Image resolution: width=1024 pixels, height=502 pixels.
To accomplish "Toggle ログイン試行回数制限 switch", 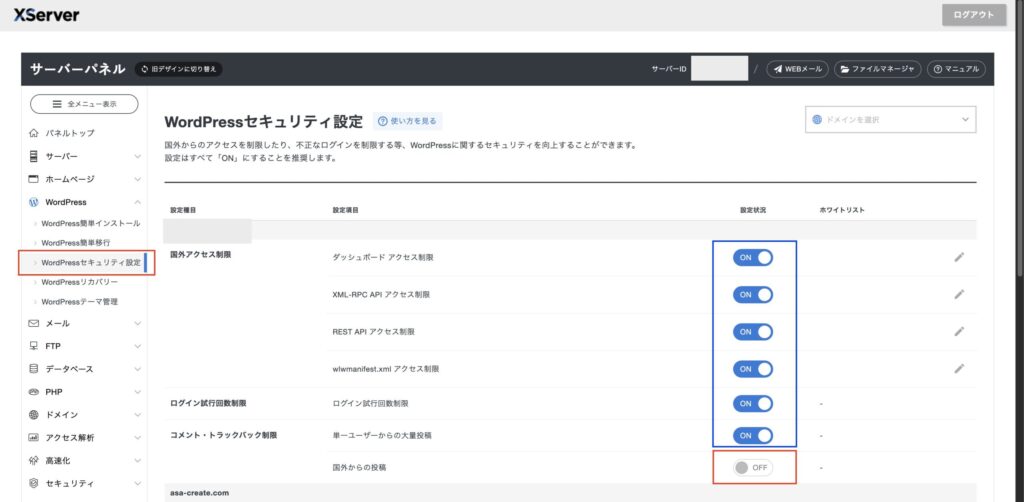I will 753,403.
